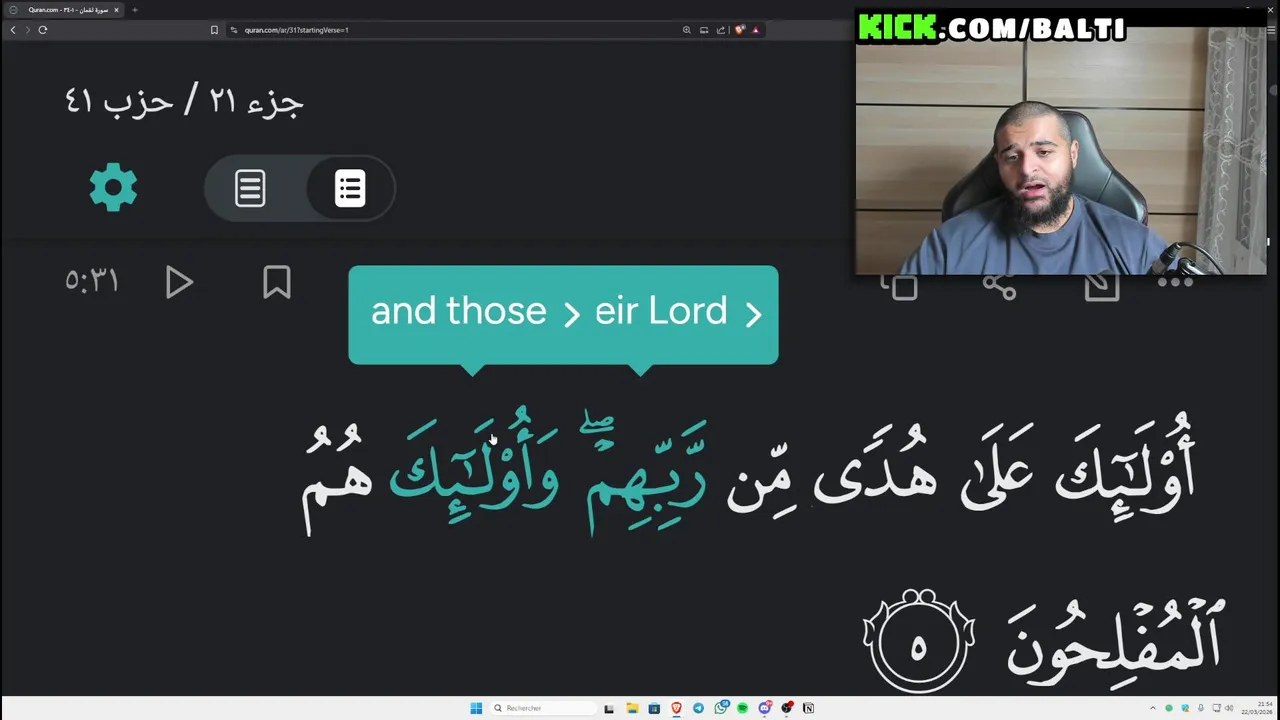Open Task View from the taskbar
1280x720 pixels.
(x=609, y=708)
